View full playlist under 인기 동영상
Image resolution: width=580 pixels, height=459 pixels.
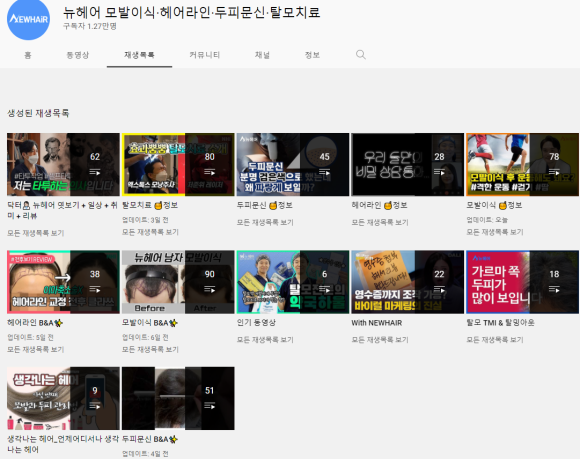point(265,340)
